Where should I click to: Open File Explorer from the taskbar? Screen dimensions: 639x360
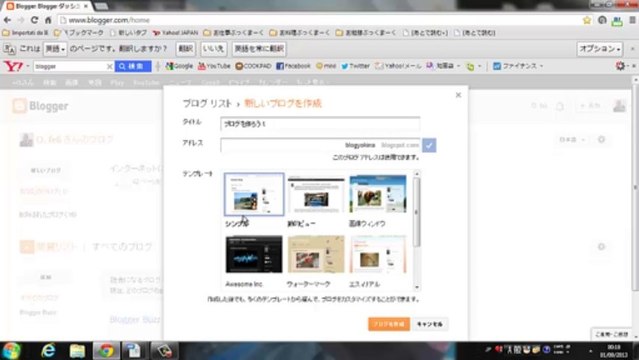coord(77,351)
